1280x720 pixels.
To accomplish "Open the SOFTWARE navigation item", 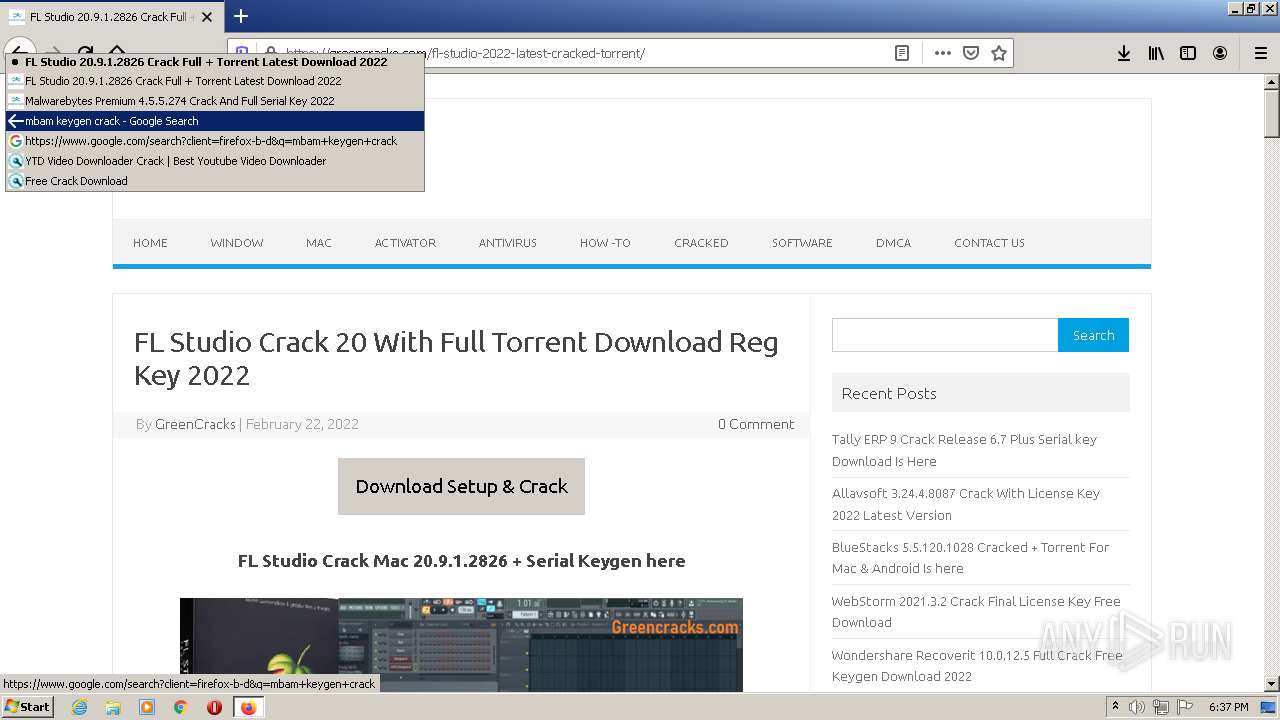I will pyautogui.click(x=802, y=243).
